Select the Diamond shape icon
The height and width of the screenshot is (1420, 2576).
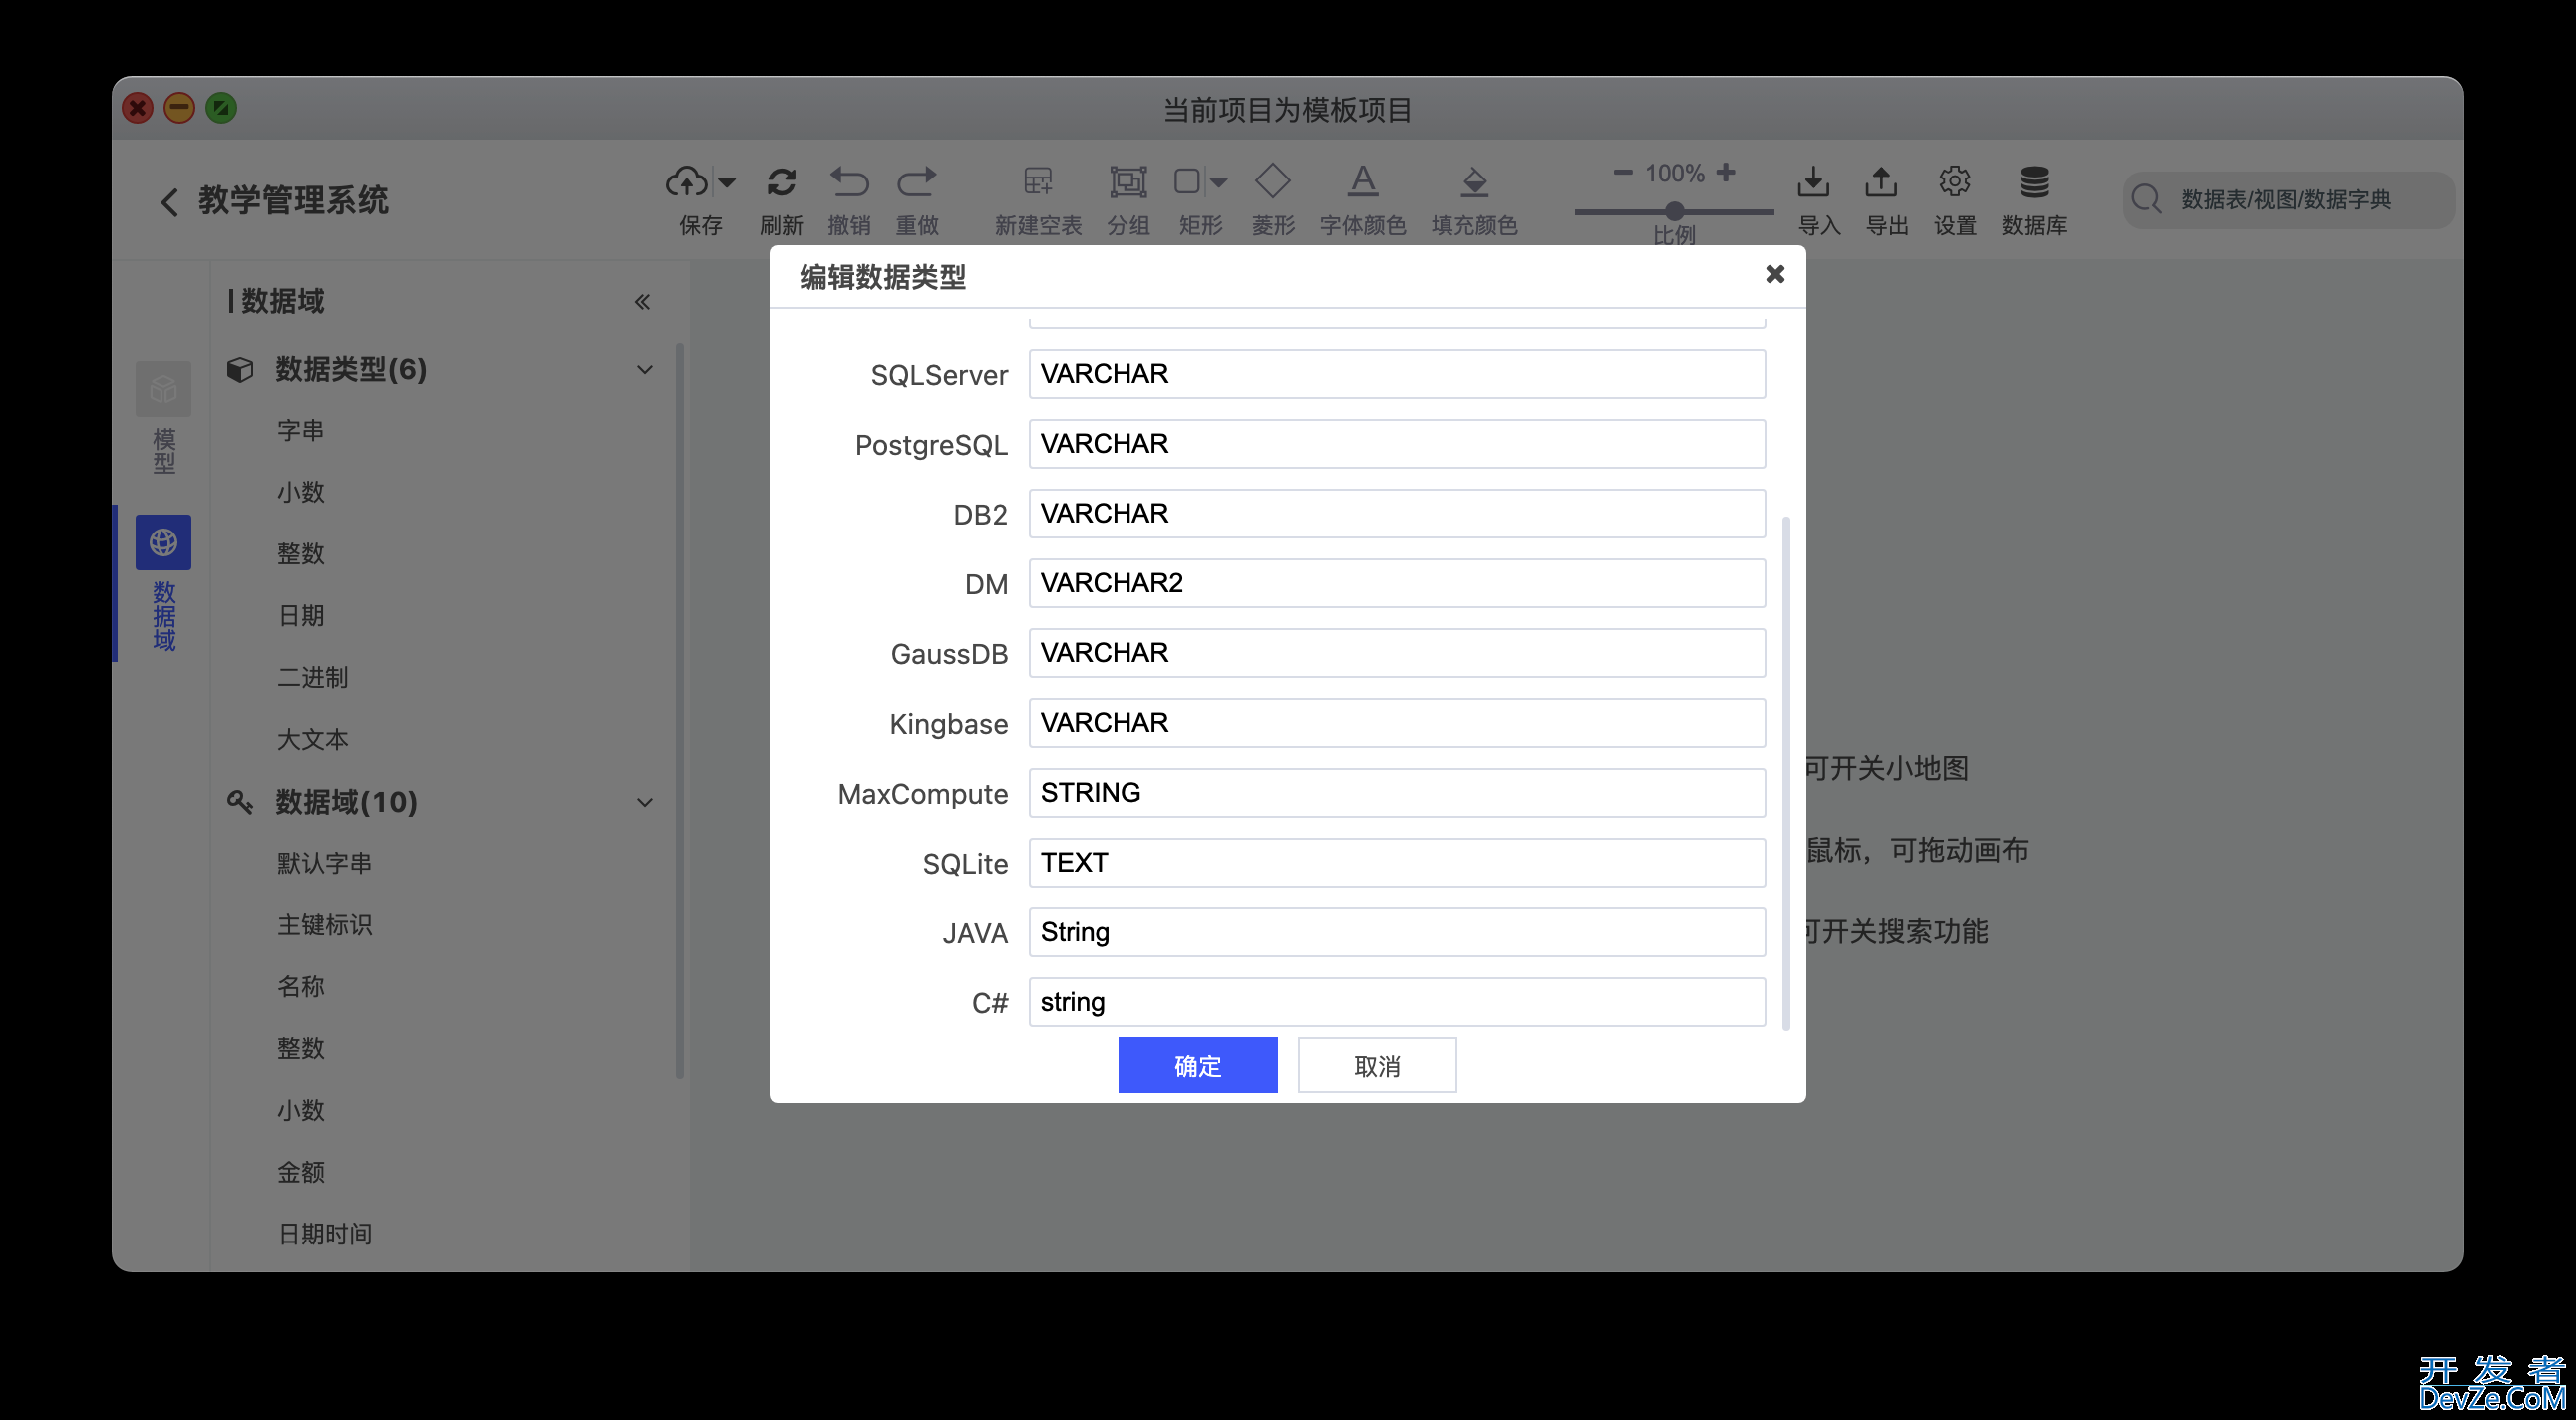click(x=1273, y=181)
